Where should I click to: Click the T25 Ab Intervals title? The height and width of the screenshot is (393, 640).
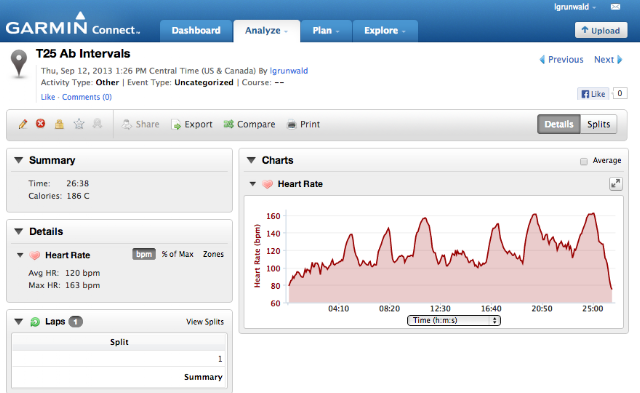pos(83,53)
